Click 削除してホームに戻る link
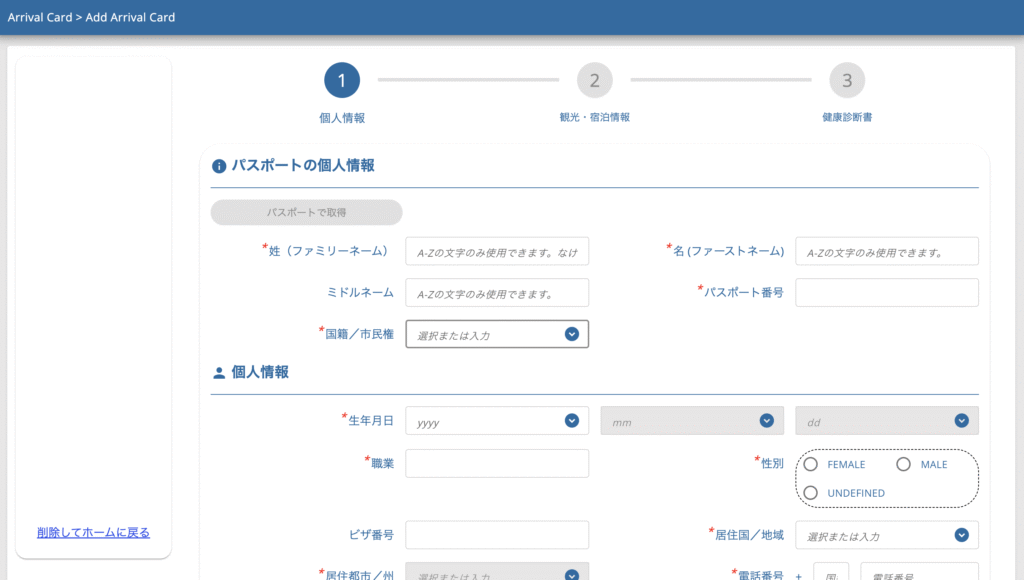The height and width of the screenshot is (580, 1024). pos(93,532)
